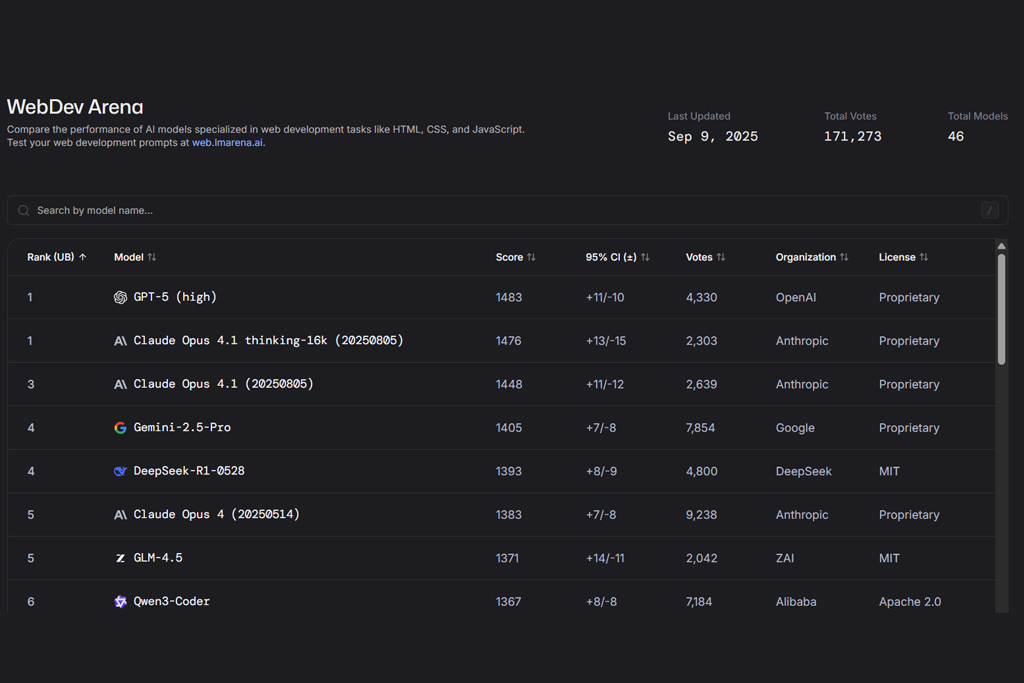The width and height of the screenshot is (1024, 683).
Task: Click the score 1393 for DeepSeek-R1-0528
Action: coord(509,471)
